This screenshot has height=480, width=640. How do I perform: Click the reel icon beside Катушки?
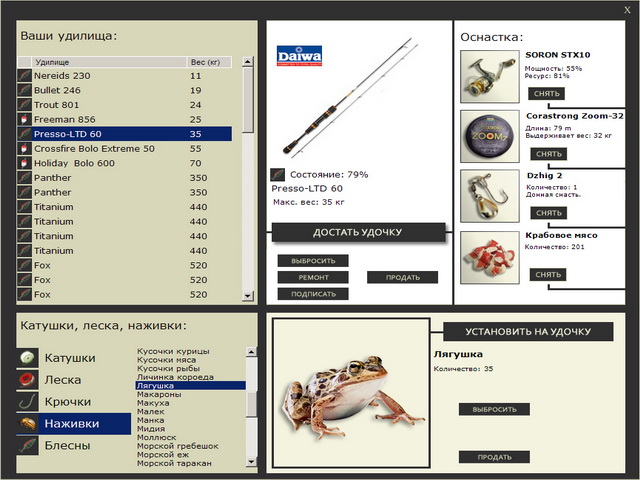pyautogui.click(x=27, y=358)
